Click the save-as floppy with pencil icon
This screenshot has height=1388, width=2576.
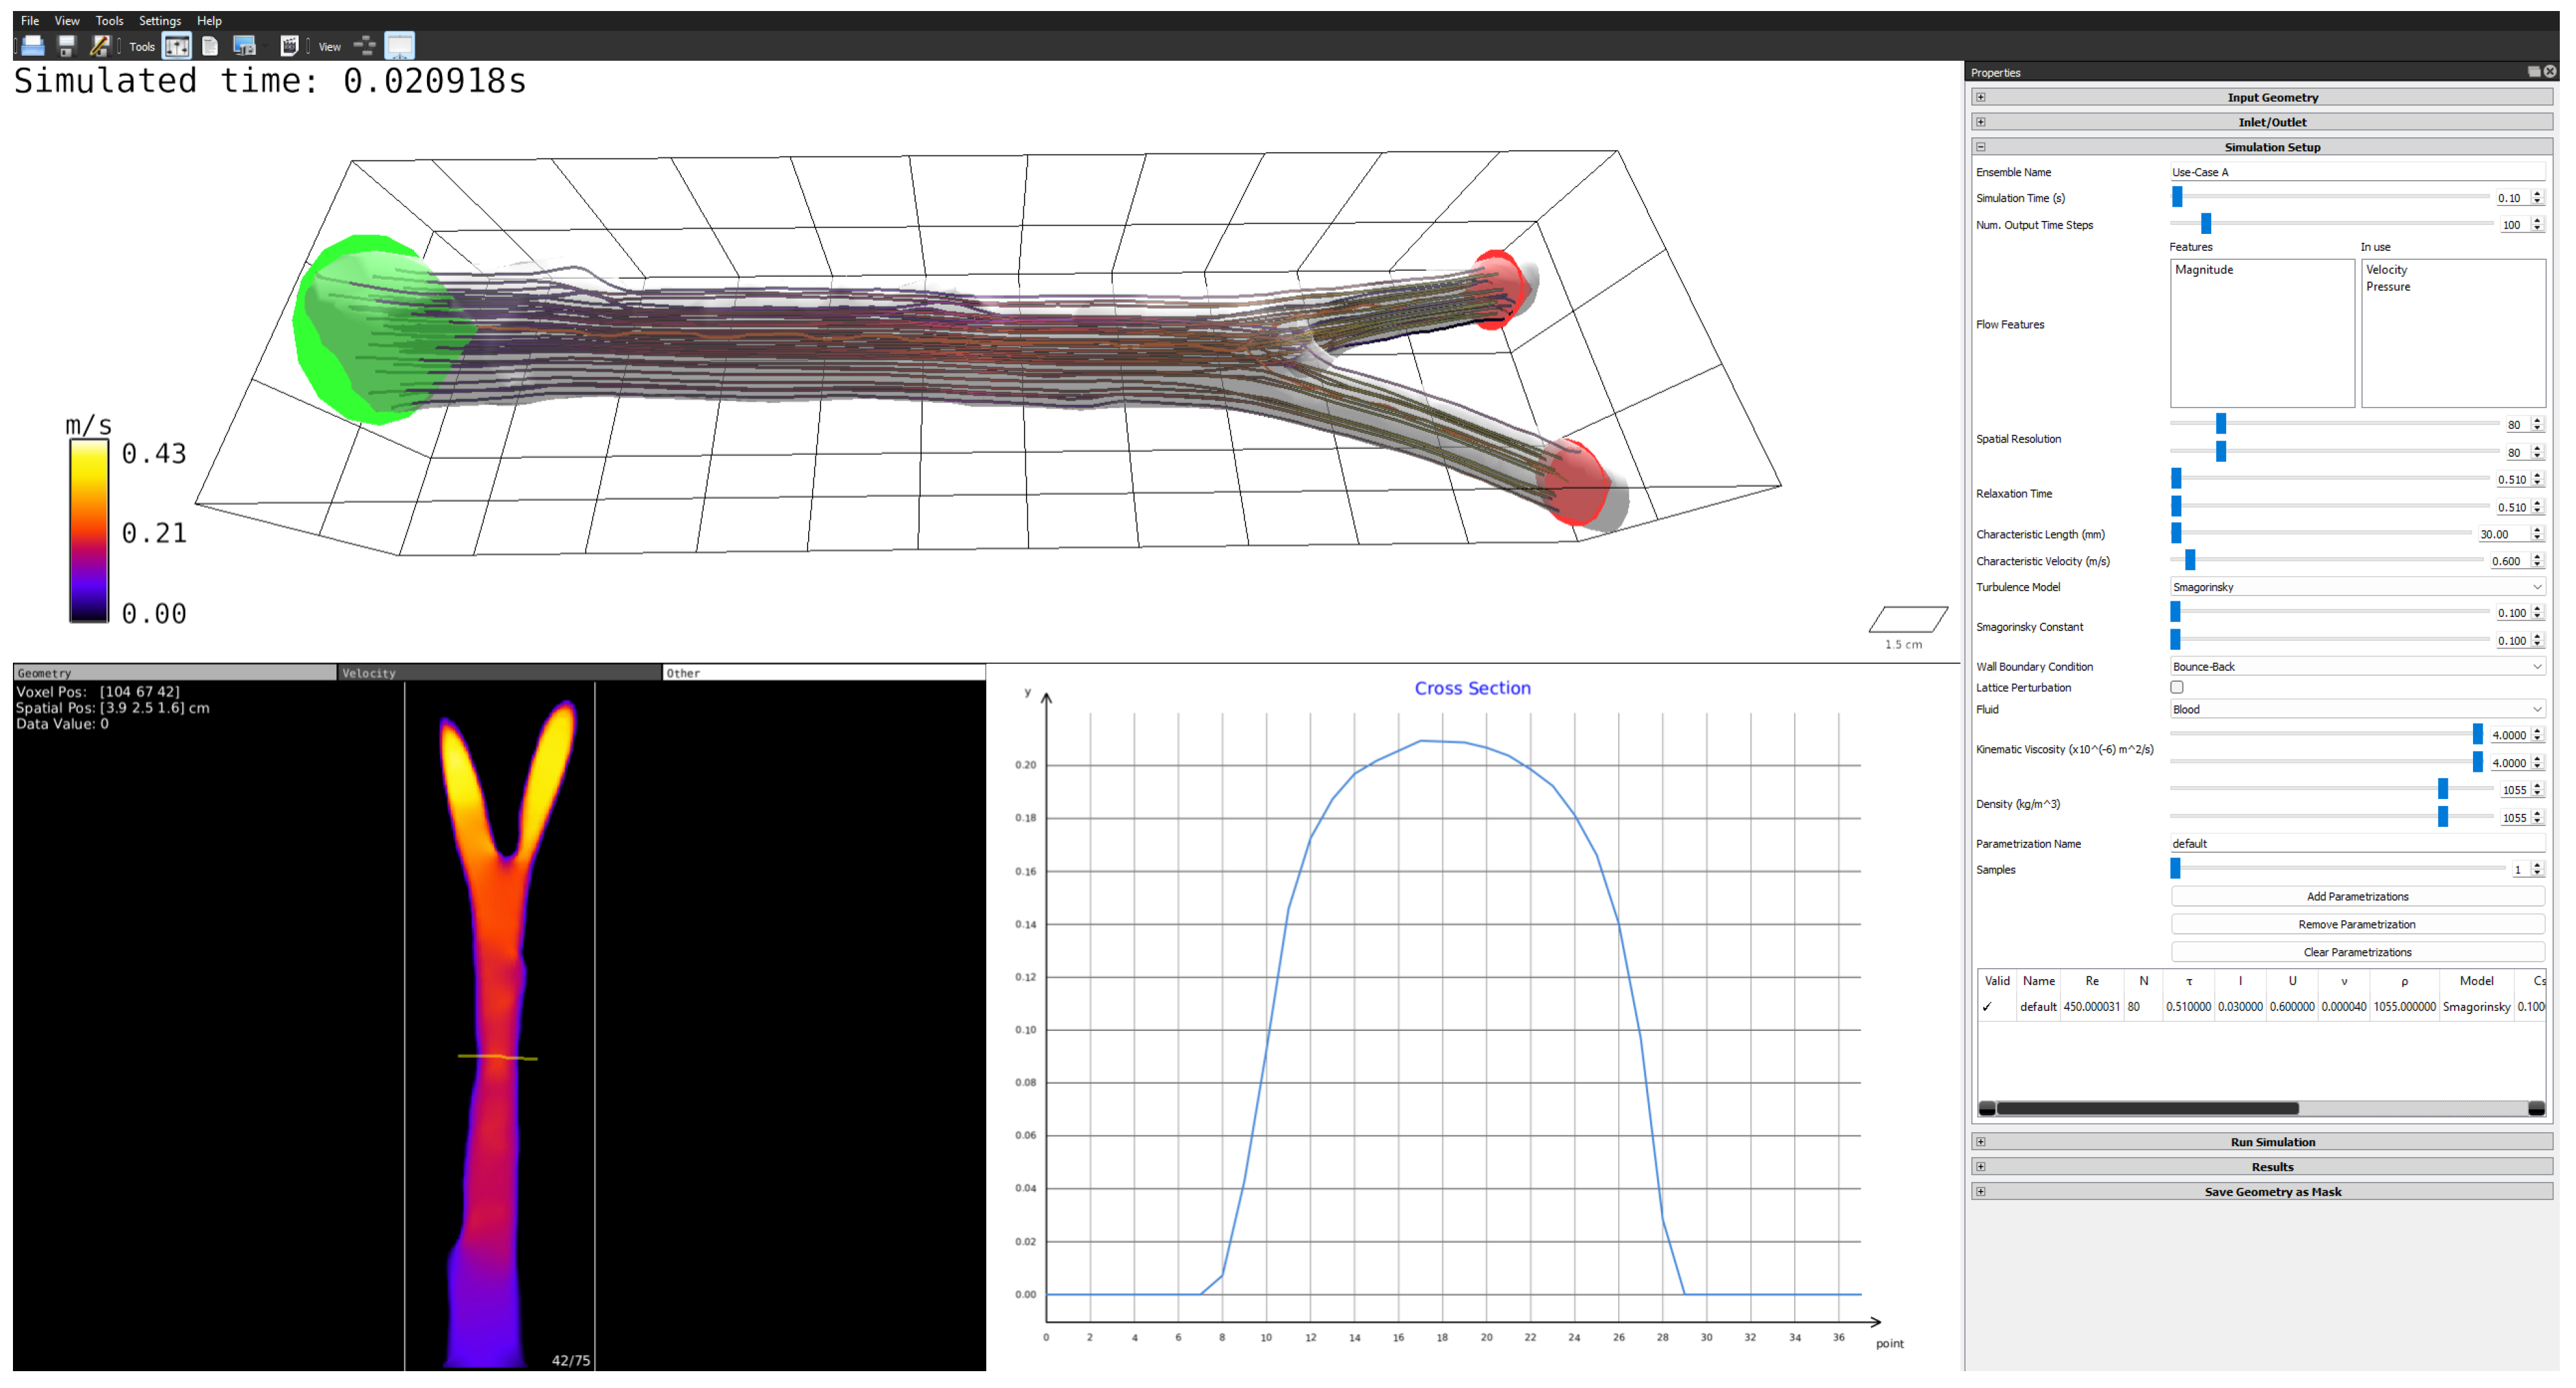pos(99,46)
